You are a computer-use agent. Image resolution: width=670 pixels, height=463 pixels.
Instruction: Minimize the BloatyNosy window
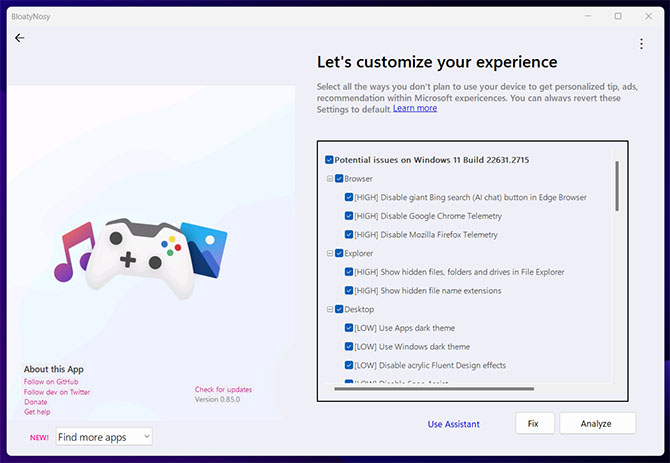(x=588, y=16)
